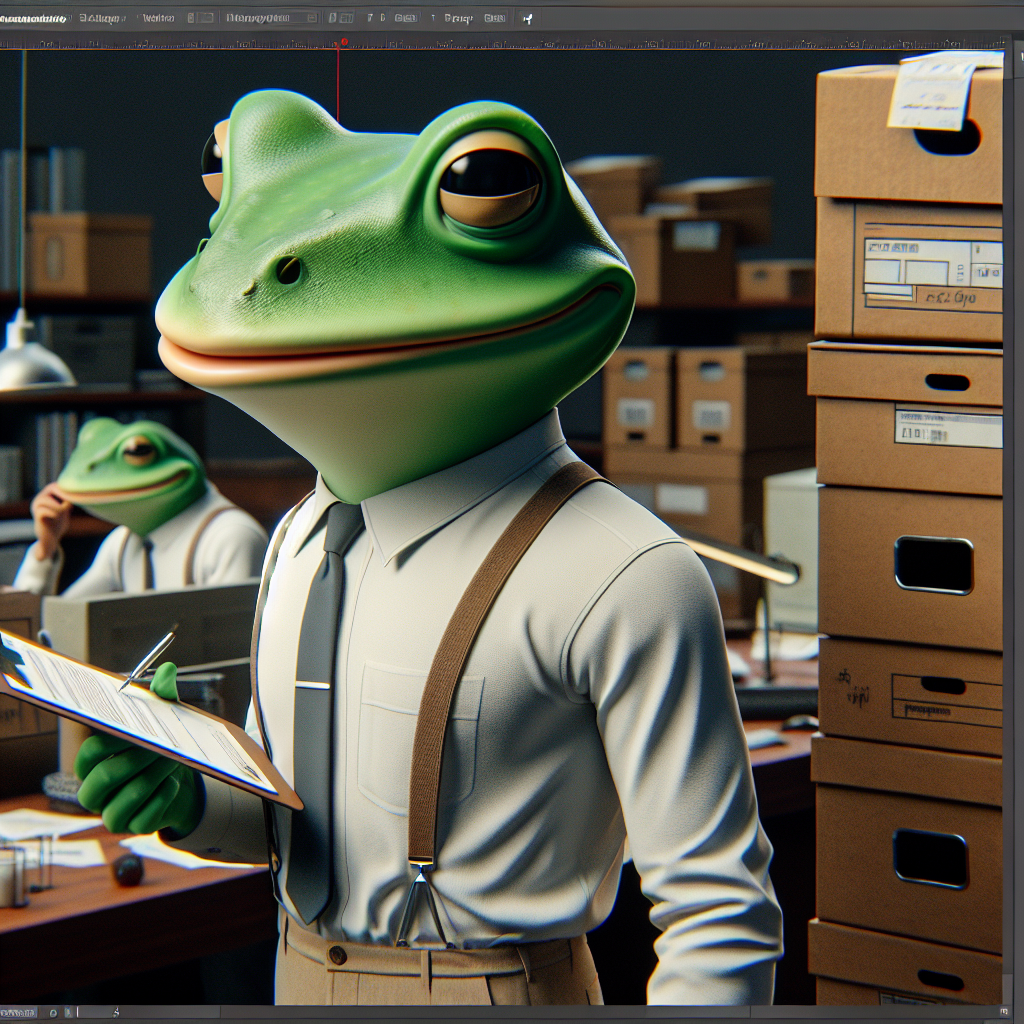
Task: Select the red vertical guide line on the canvas
Action: click(338, 85)
